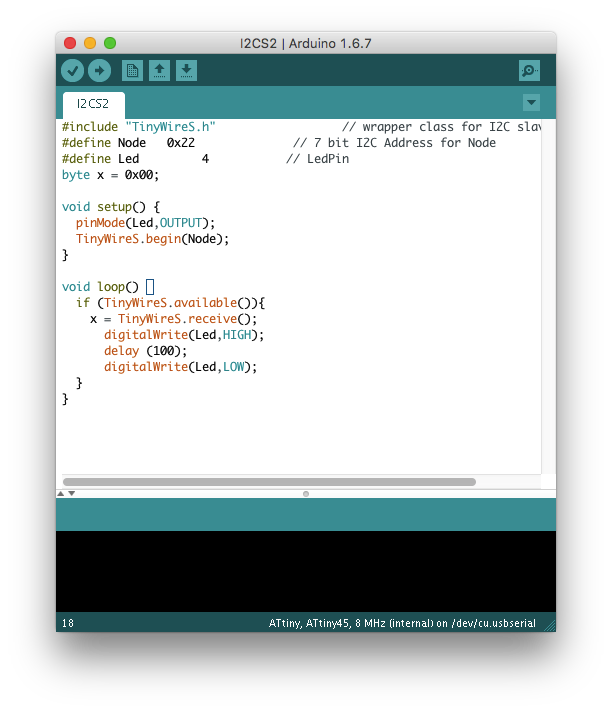612x712 pixels.
Task: Click the '#define Led' line
Action: pos(100,159)
